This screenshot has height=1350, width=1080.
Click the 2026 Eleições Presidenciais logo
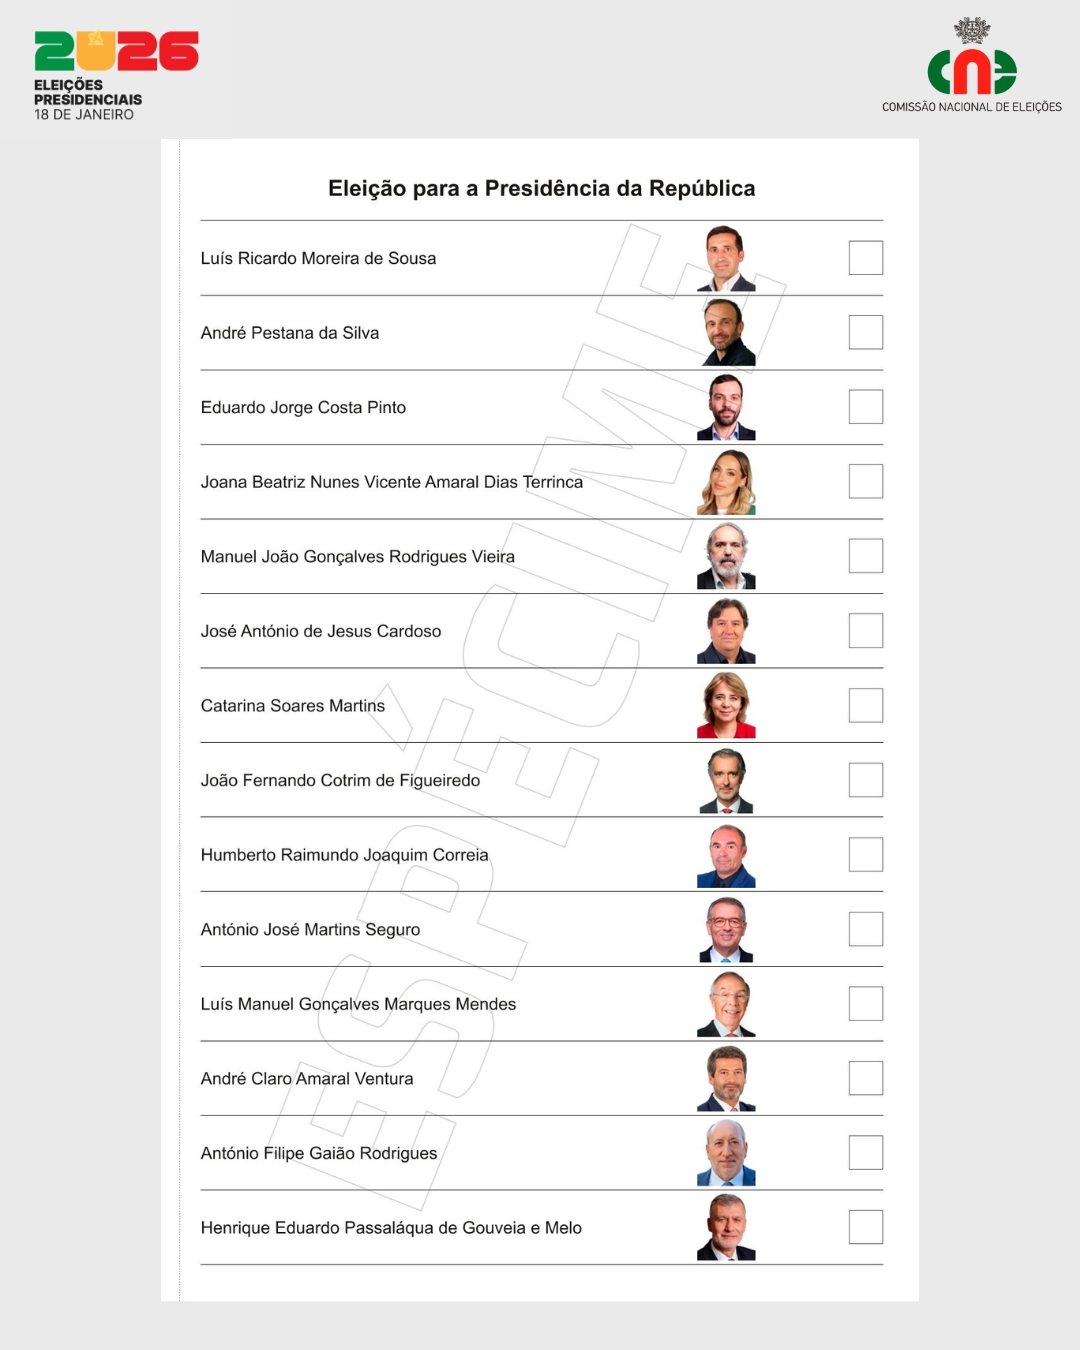tap(115, 74)
